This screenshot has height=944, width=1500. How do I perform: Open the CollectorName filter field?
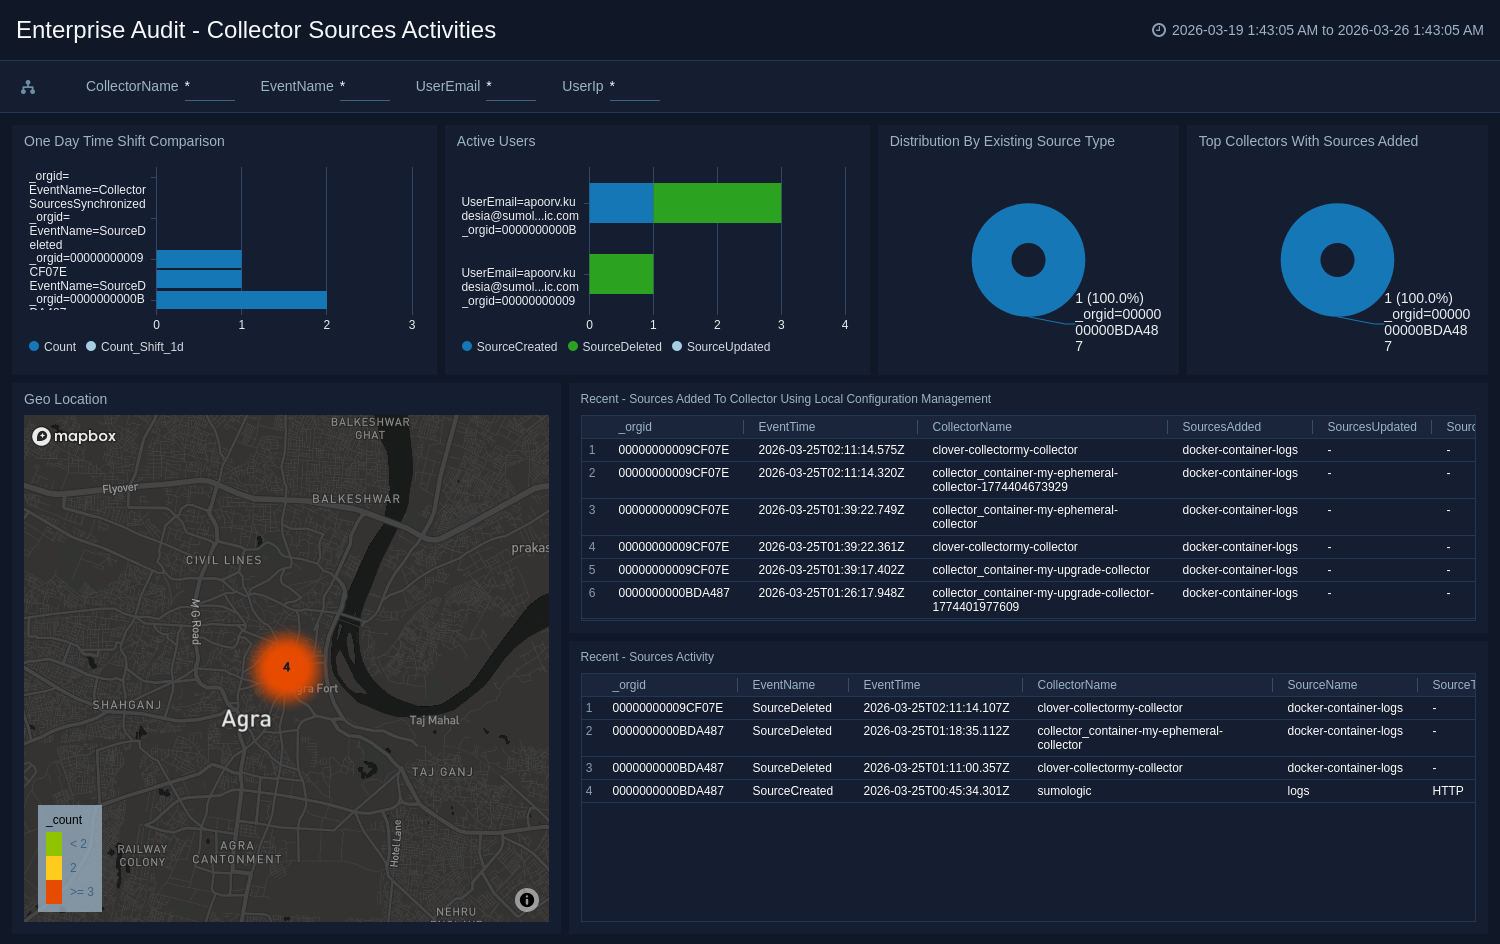209,87
